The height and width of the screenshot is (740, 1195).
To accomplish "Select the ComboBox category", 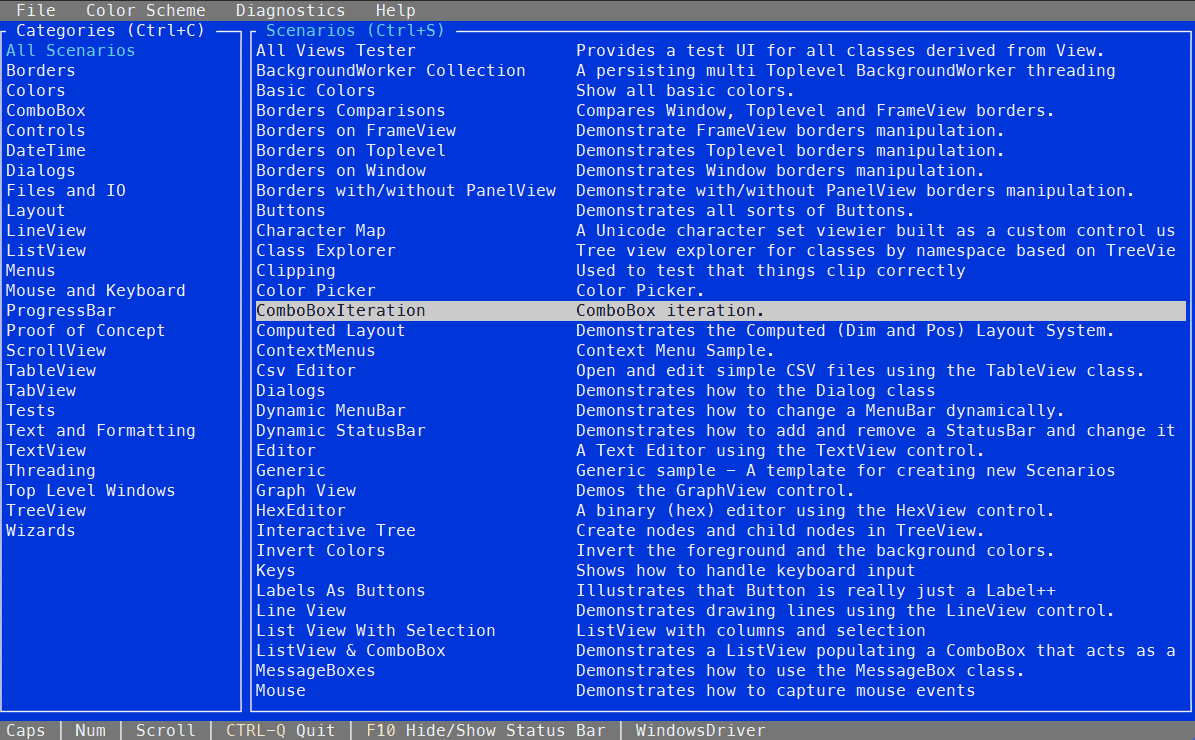I will click(x=46, y=111).
